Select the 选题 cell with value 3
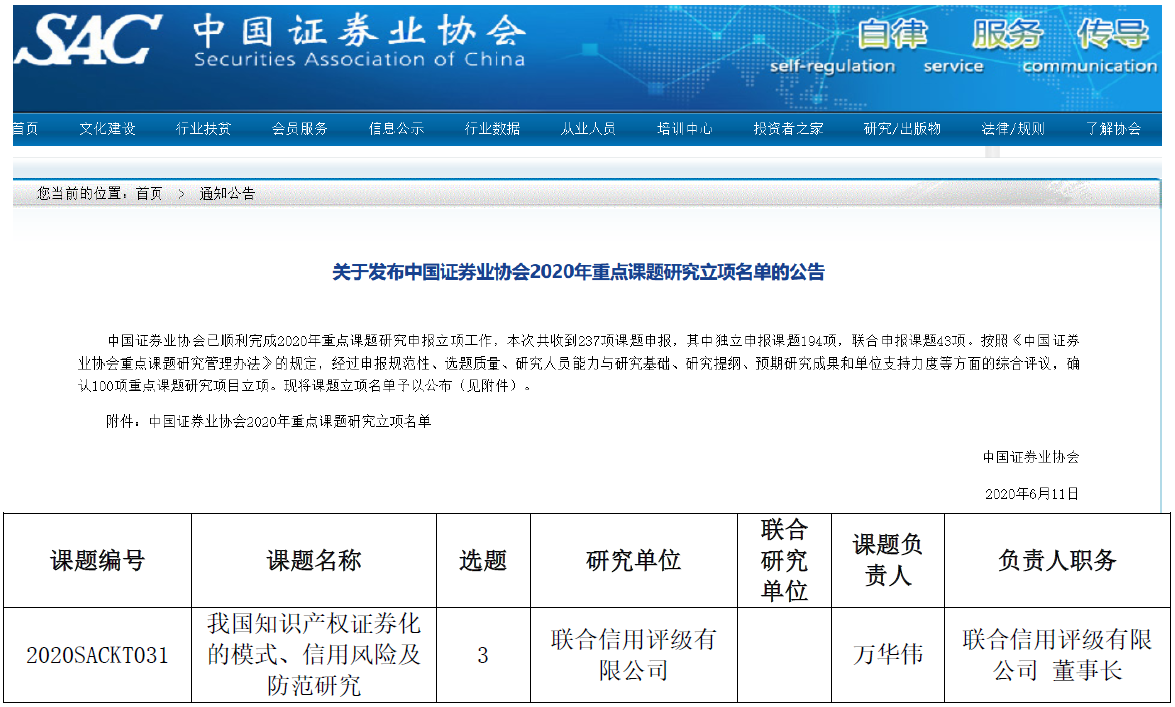The image size is (1175, 707). (483, 655)
